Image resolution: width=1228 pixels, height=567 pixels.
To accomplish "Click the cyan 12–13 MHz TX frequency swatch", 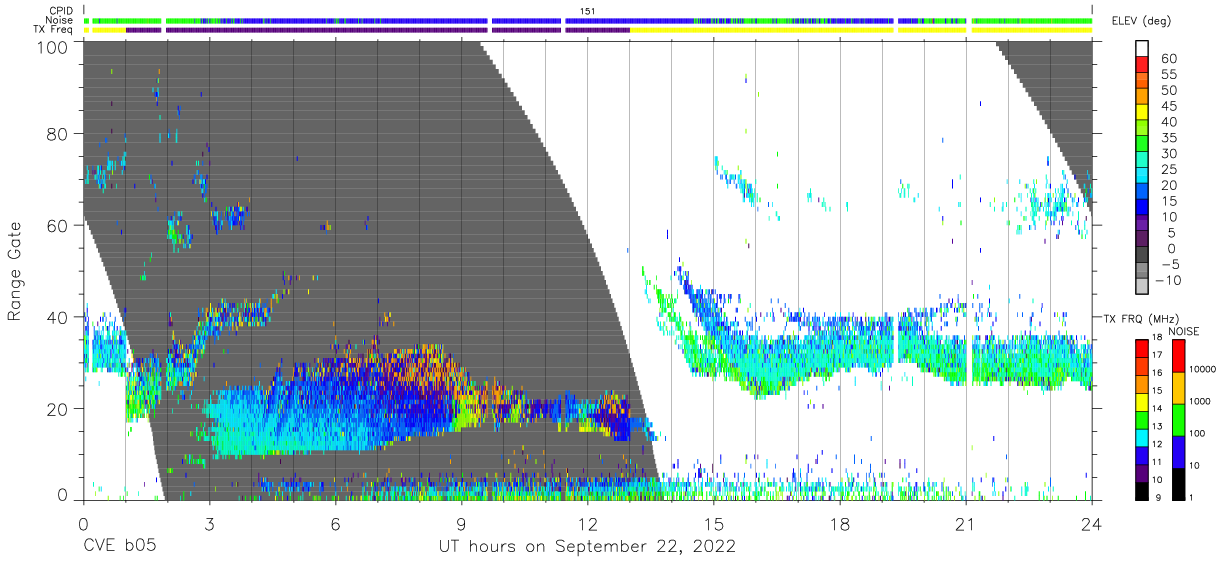I will [1141, 437].
